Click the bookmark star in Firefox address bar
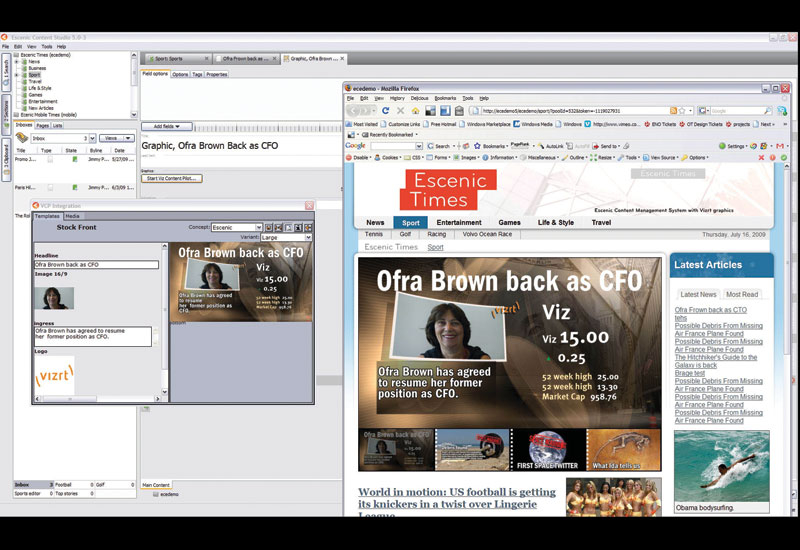The image size is (800, 550). click(682, 111)
